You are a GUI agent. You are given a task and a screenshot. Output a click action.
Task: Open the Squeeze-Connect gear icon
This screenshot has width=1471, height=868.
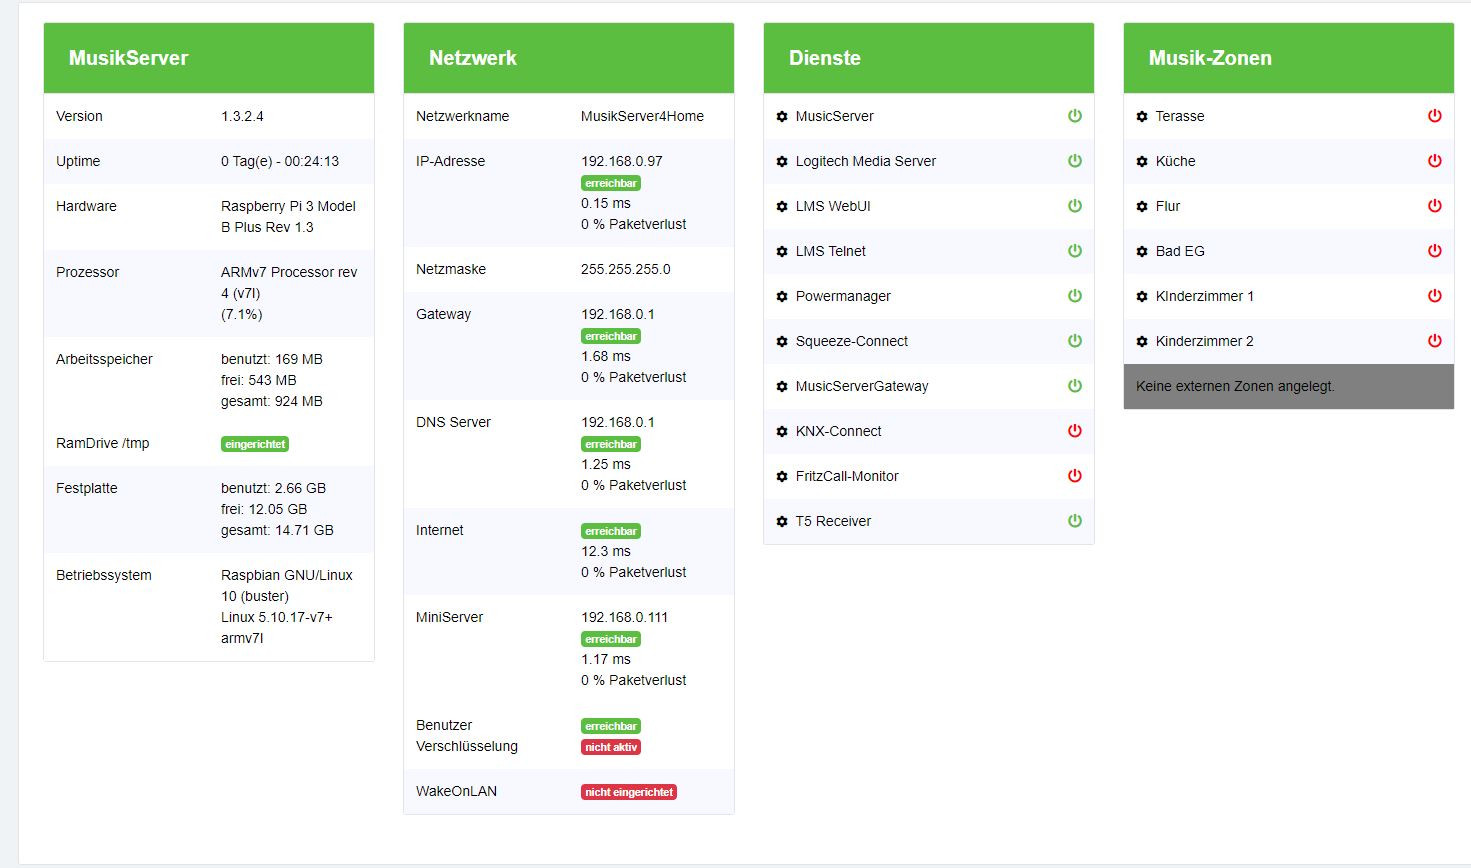782,342
